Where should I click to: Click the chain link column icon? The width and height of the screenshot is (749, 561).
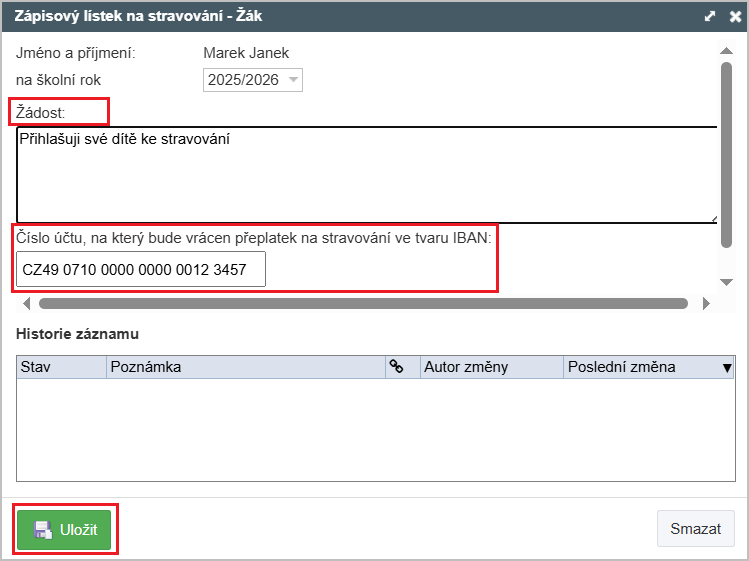(396, 367)
